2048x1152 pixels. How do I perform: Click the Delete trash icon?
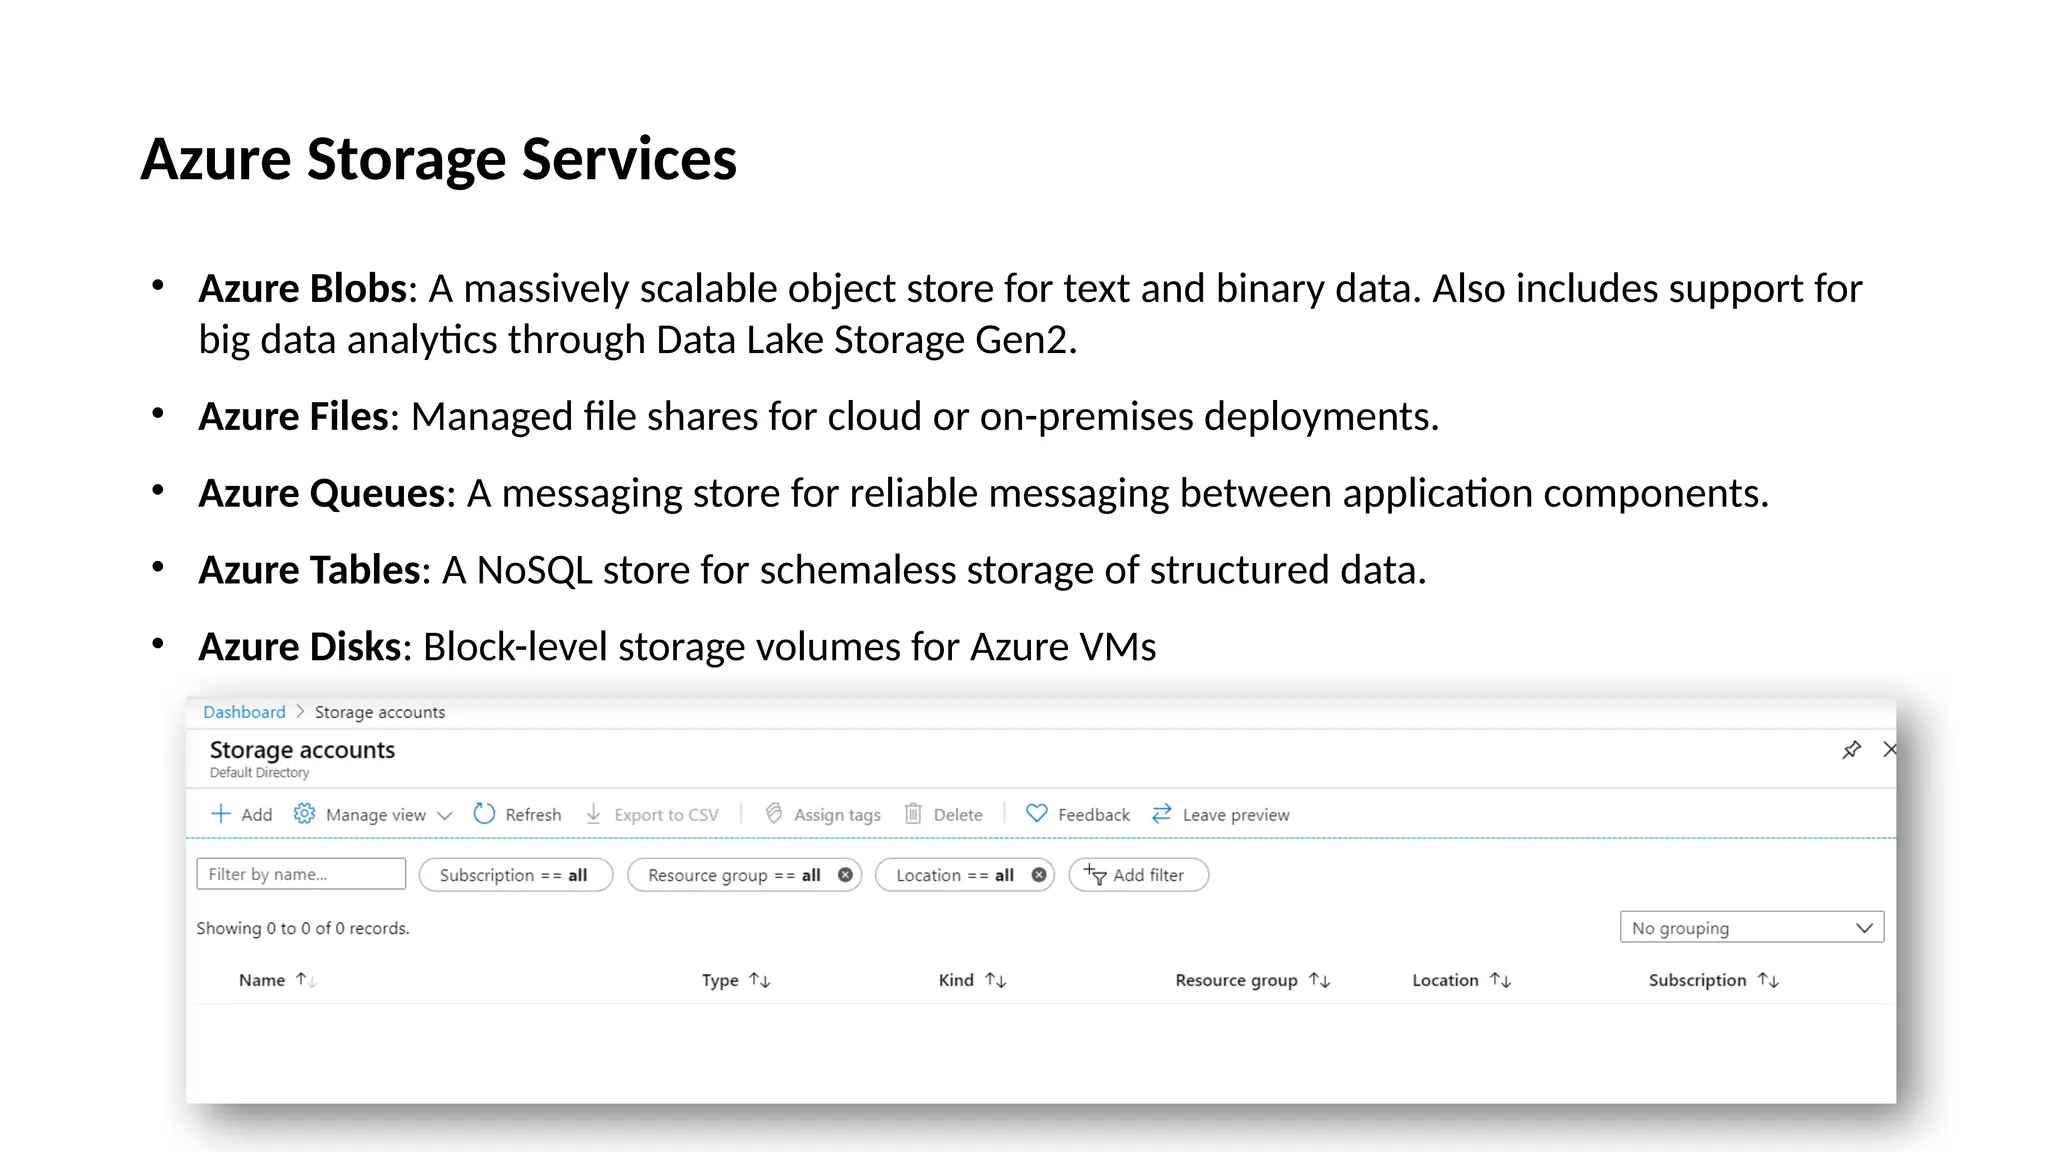pyautogui.click(x=913, y=814)
